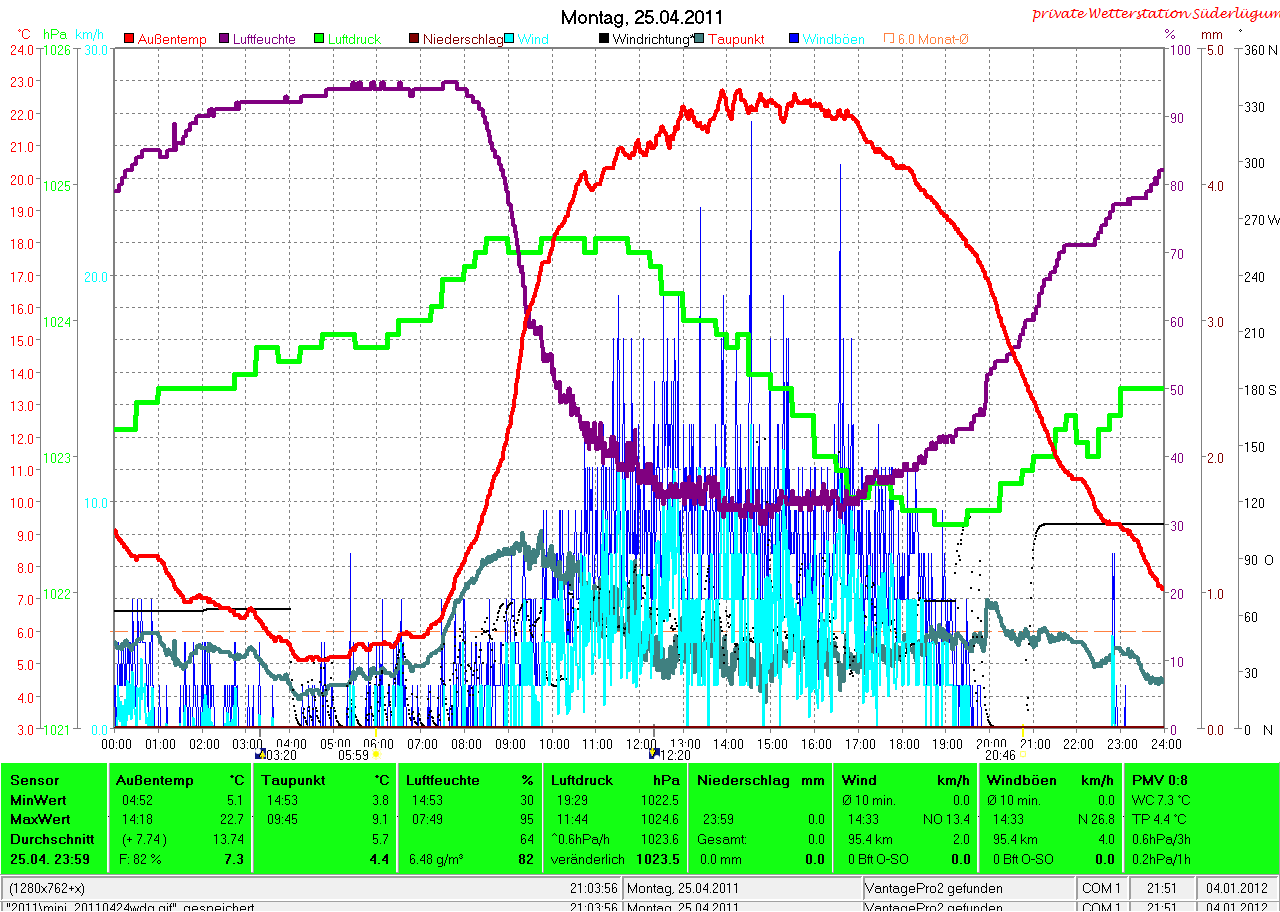1280x912 pixels.
Task: Click the moon marker at 12:20
Action: [654, 754]
